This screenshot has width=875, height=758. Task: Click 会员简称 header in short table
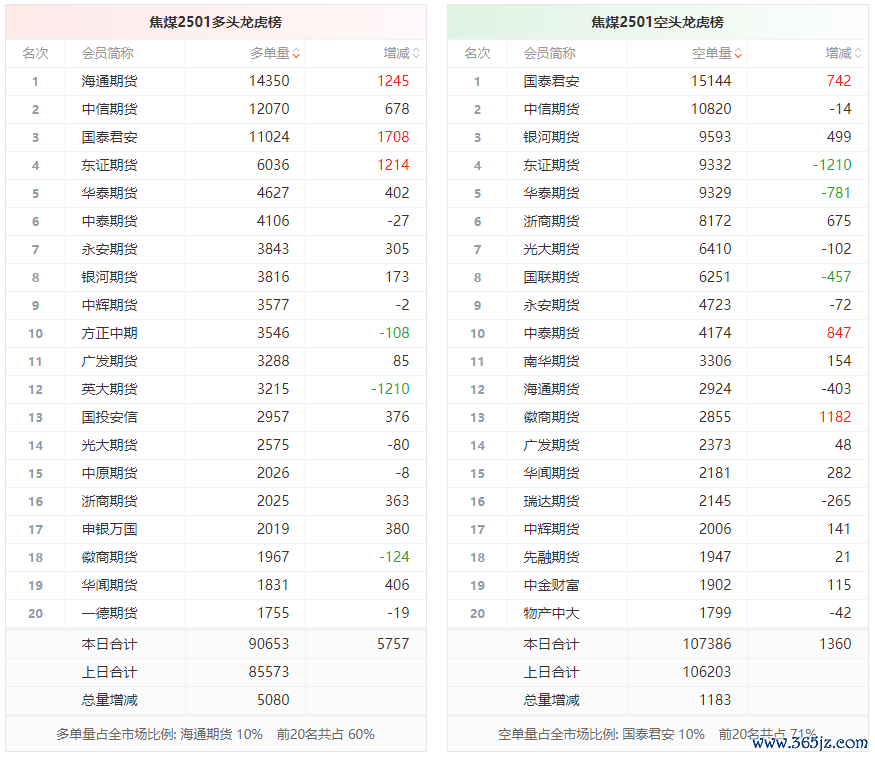[549, 54]
